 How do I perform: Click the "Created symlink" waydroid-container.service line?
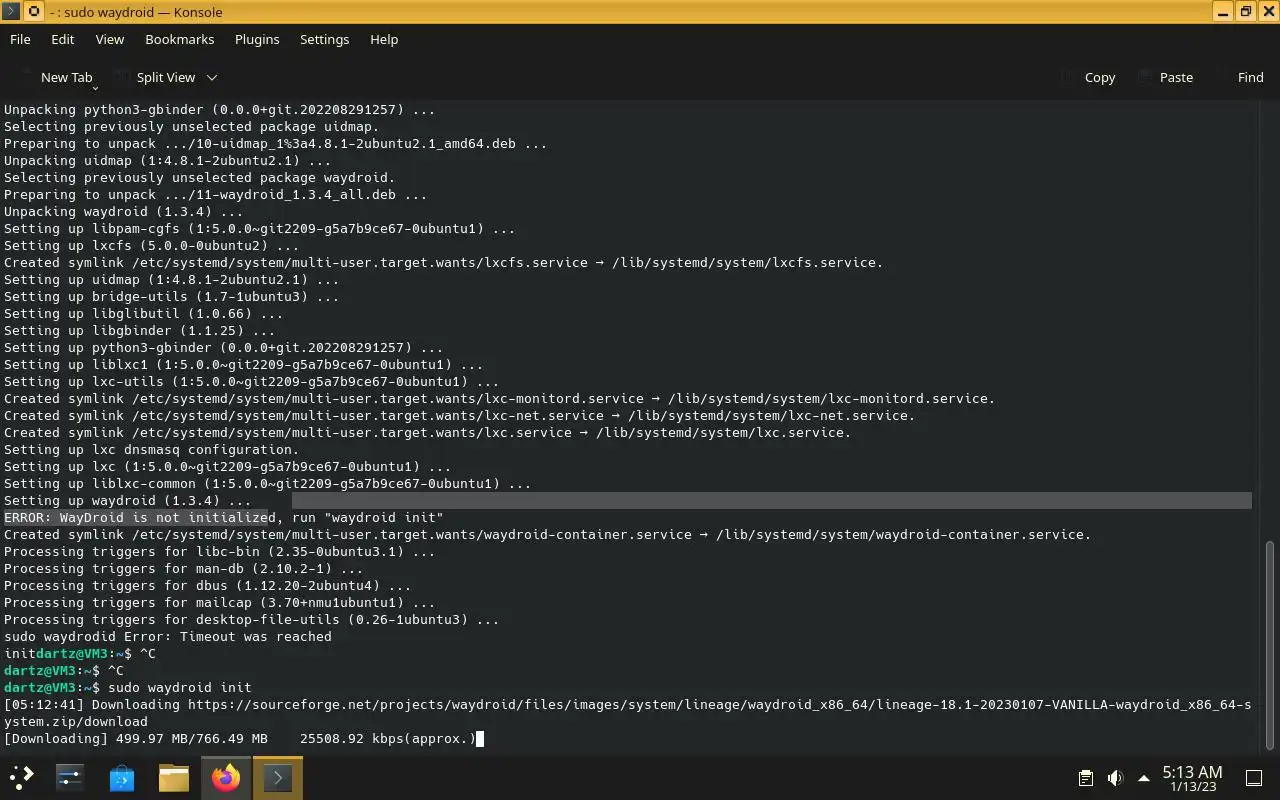coord(548,534)
